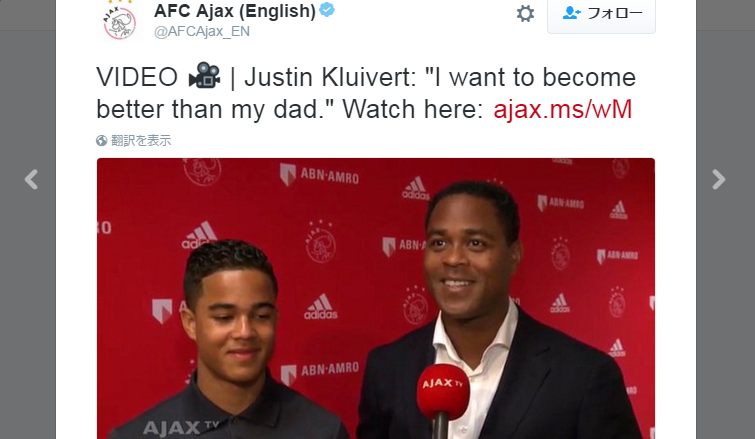Click the top-center ABN·AMRO logo in photo
755x439 pixels.
click(319, 175)
